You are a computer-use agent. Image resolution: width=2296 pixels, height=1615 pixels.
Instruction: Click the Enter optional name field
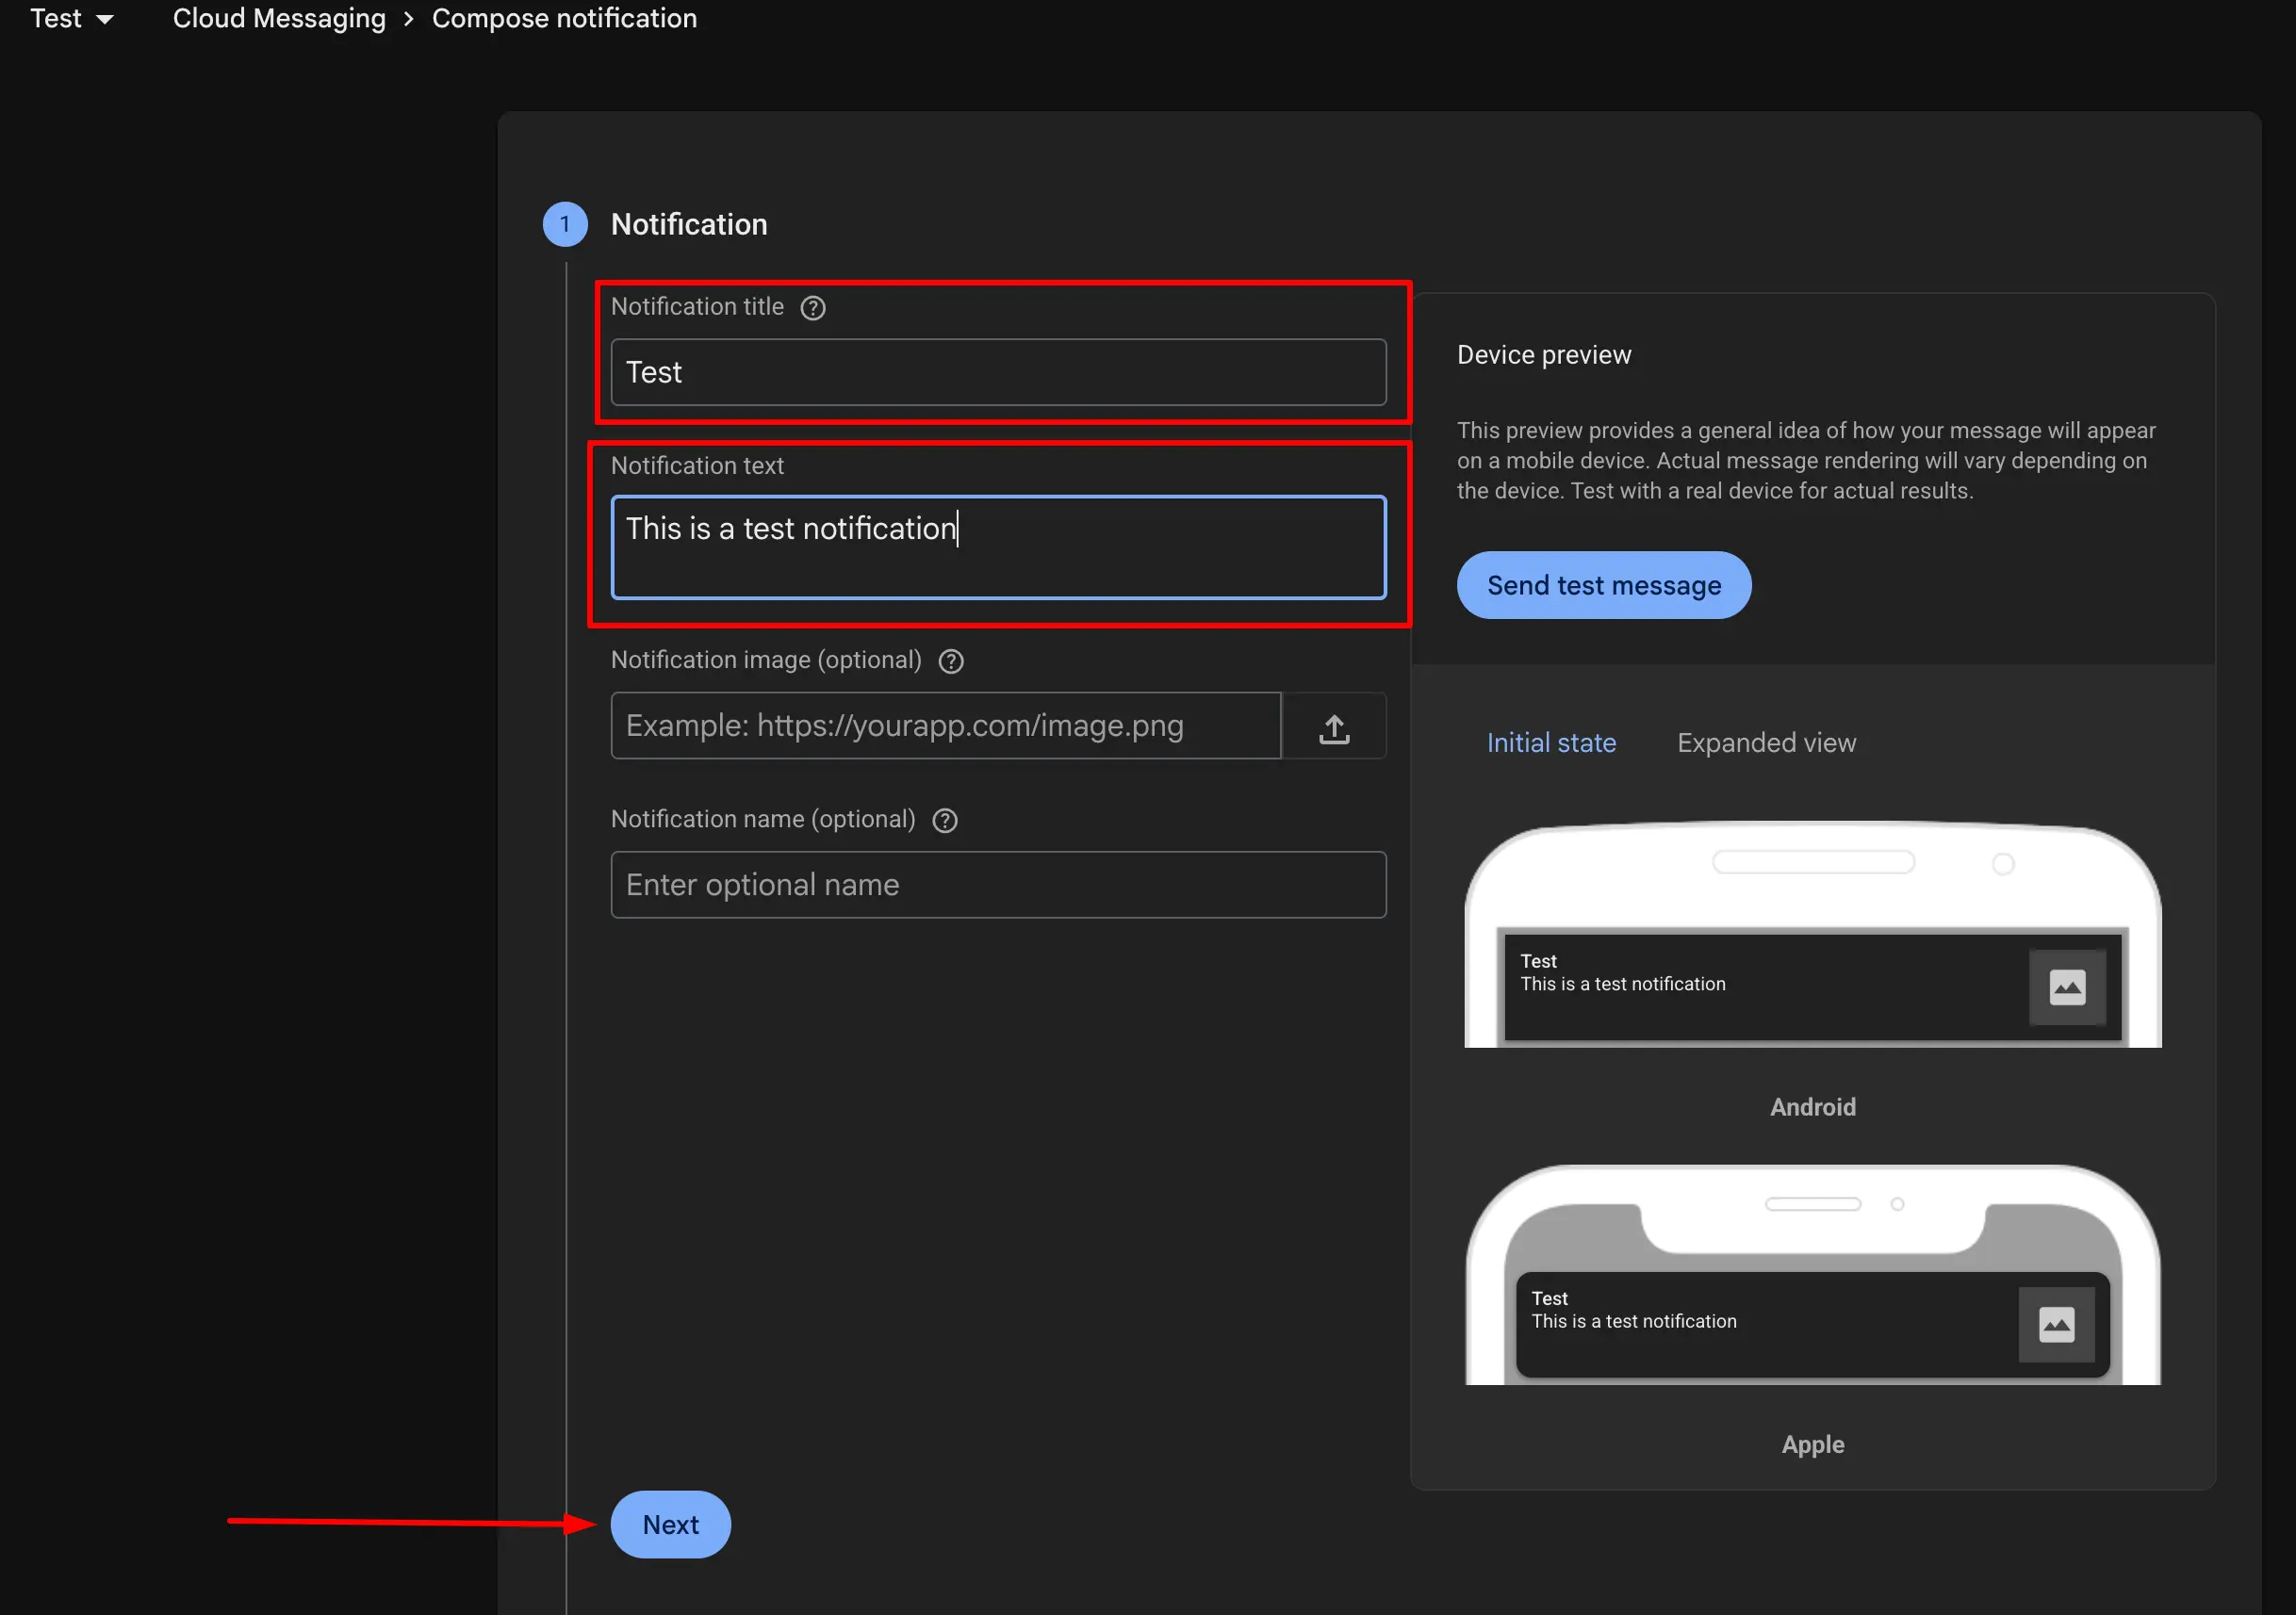pyautogui.click(x=997, y=885)
